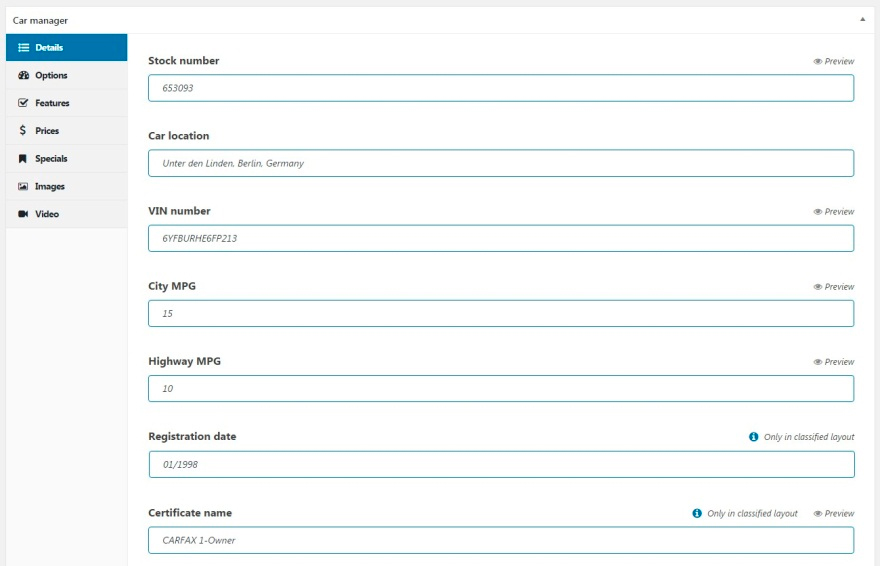
Task: Click into the Certificate name field
Action: click(x=501, y=540)
